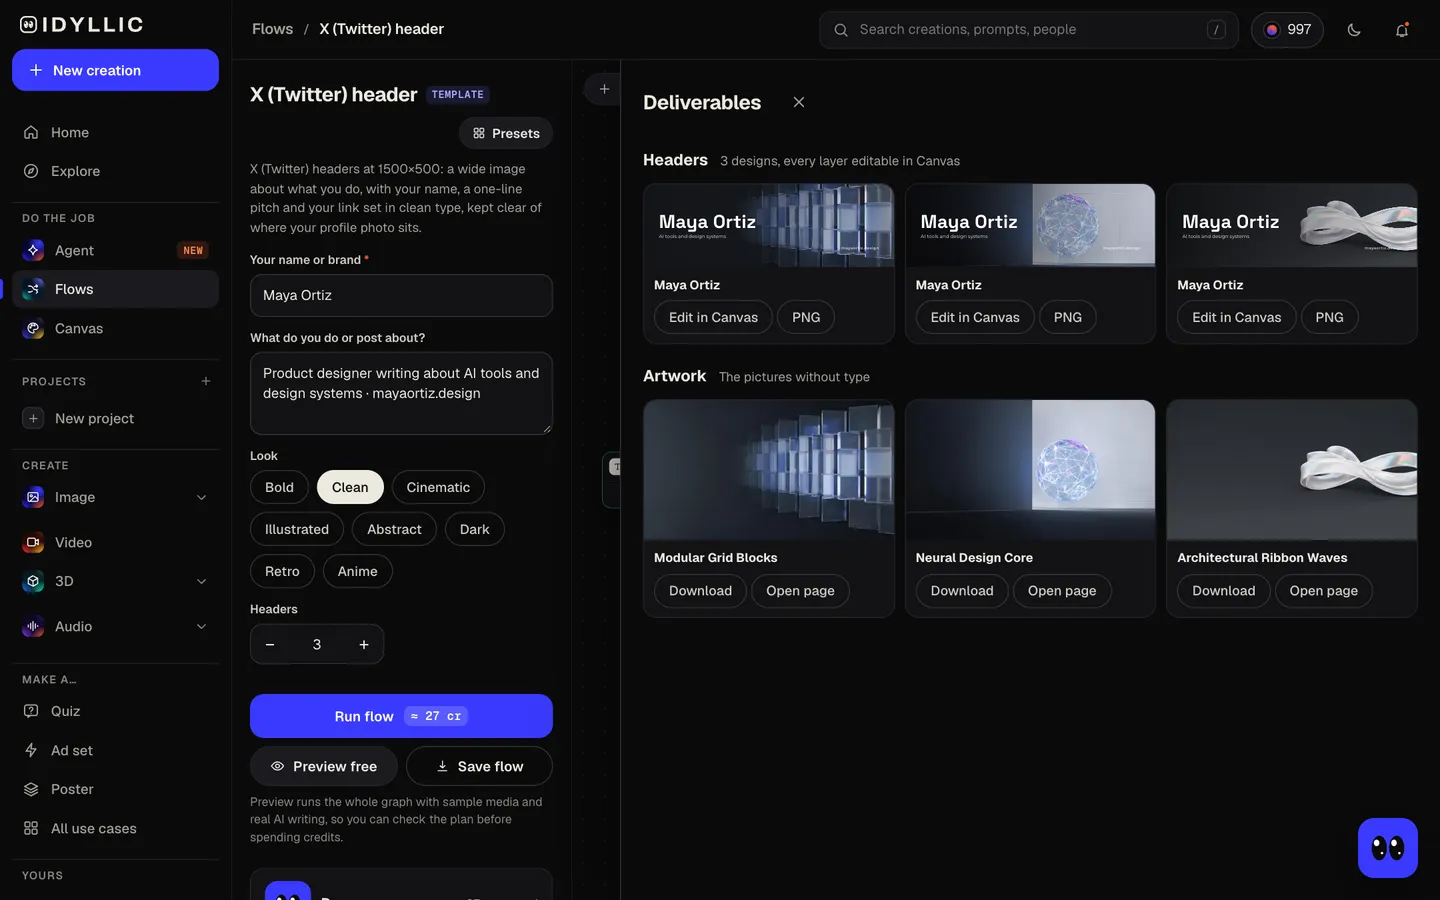Viewport: 1440px width, 900px height.
Task: Open the Presets menu
Action: [x=506, y=133]
